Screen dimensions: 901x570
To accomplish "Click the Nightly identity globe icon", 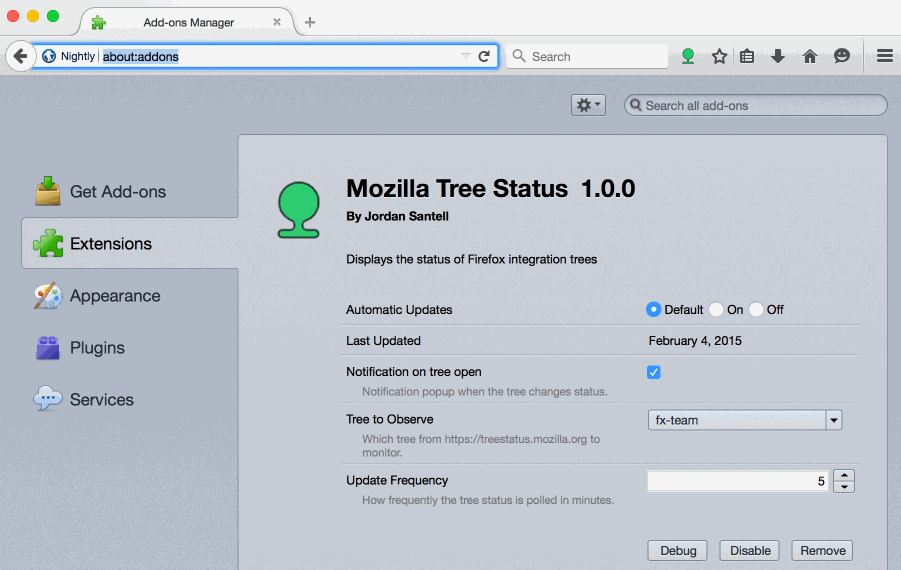I will click(x=49, y=56).
